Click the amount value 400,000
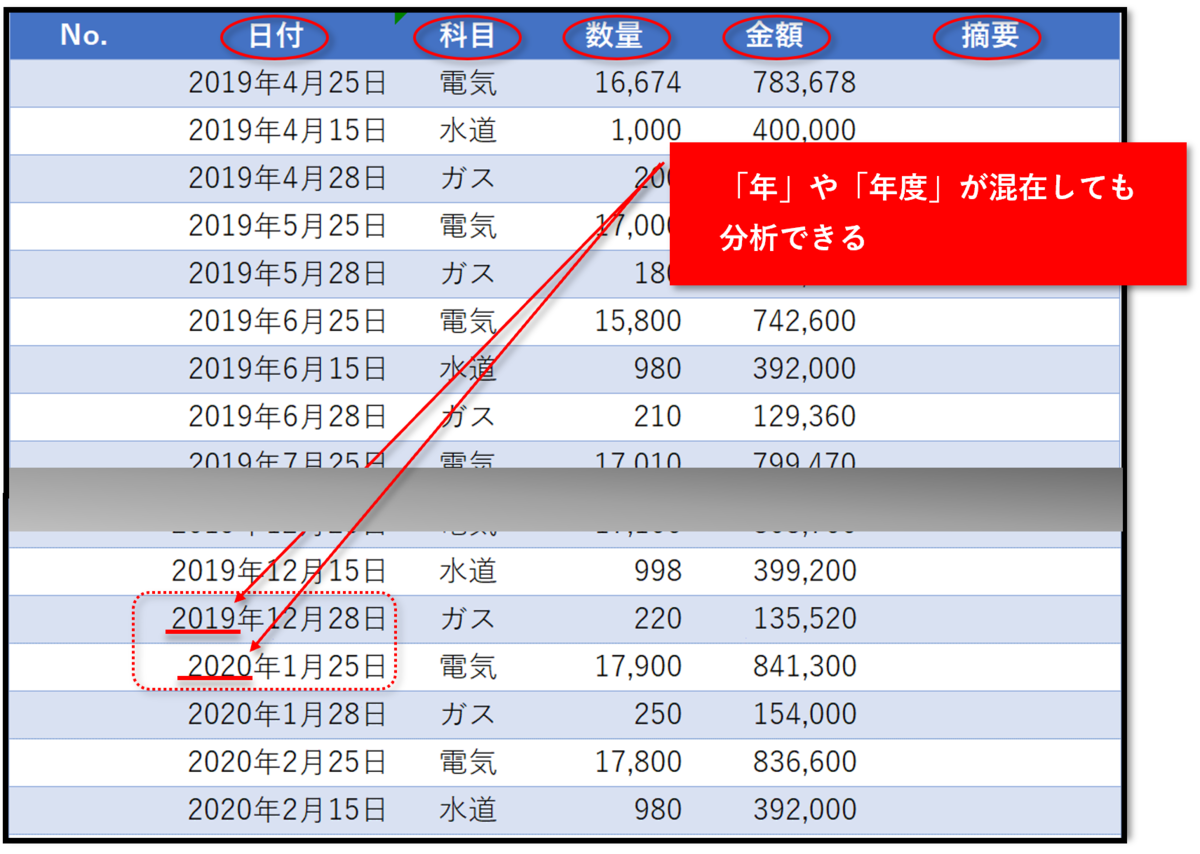This screenshot has height=854, width=1200. pyautogui.click(x=804, y=131)
